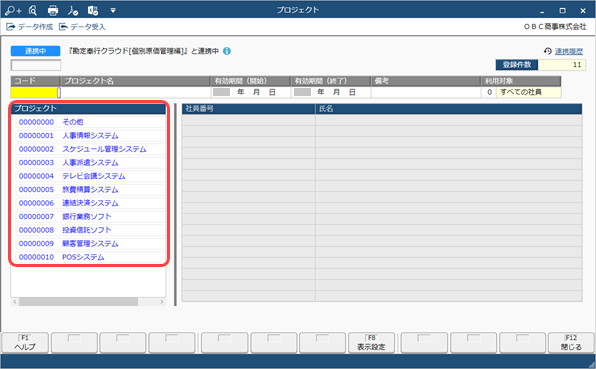Click the 備考 input field
The height and width of the screenshot is (369, 596).
pos(426,92)
